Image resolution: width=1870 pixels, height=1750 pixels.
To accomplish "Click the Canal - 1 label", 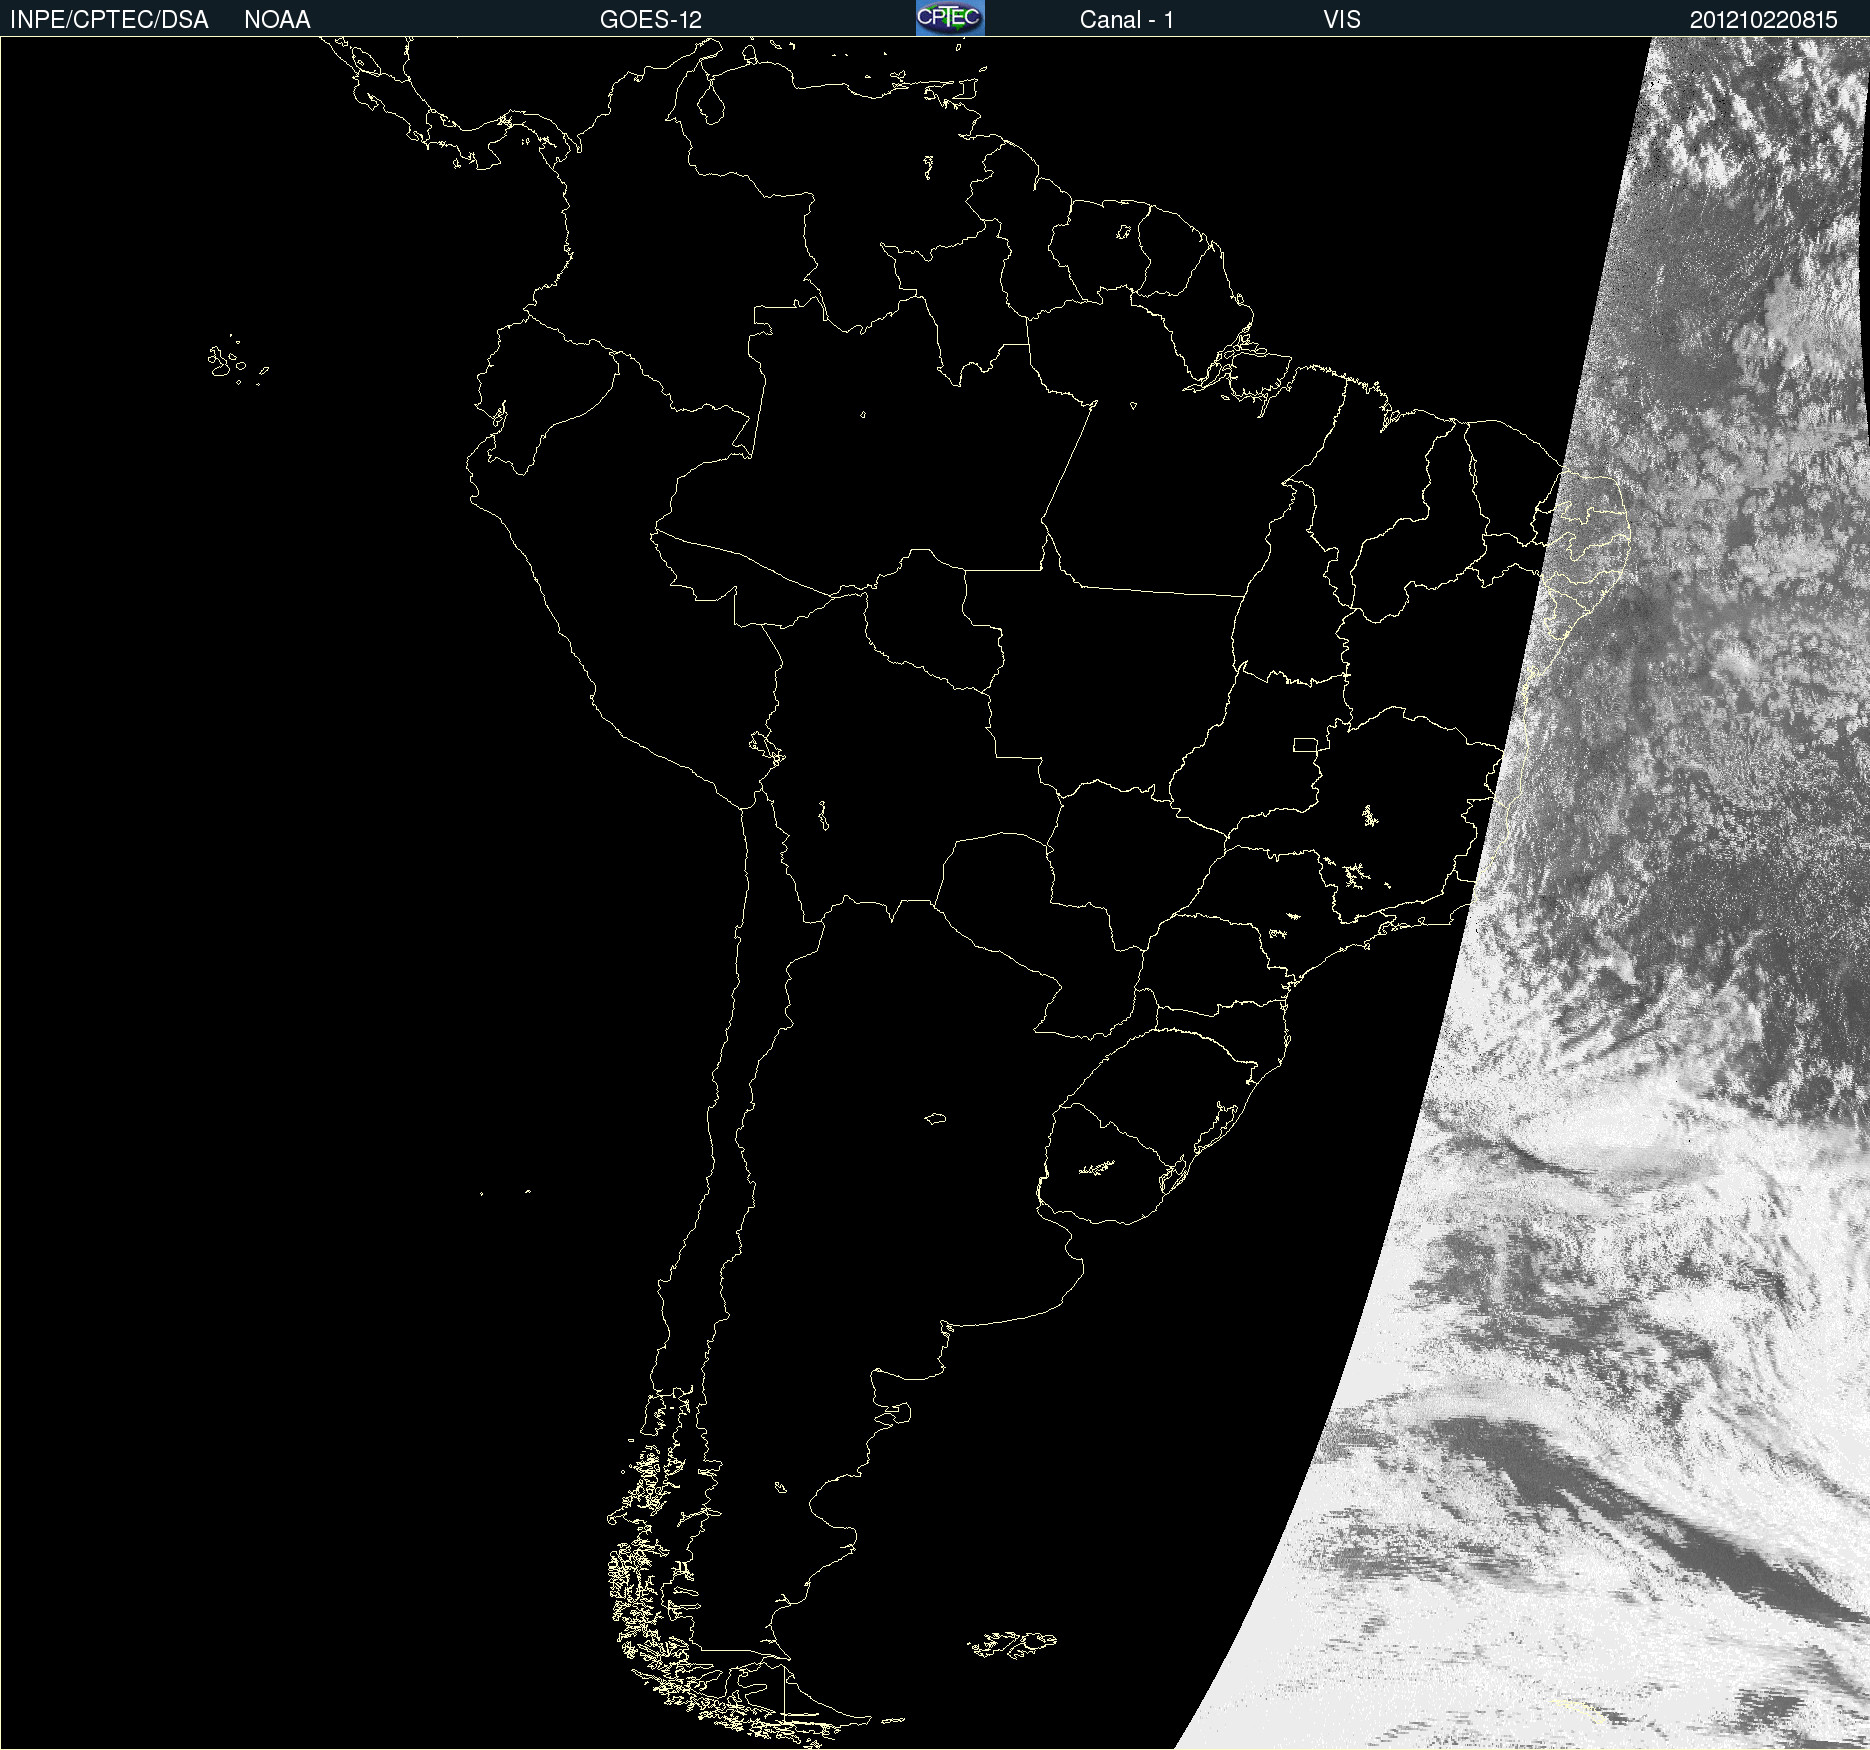I will coord(1126,20).
